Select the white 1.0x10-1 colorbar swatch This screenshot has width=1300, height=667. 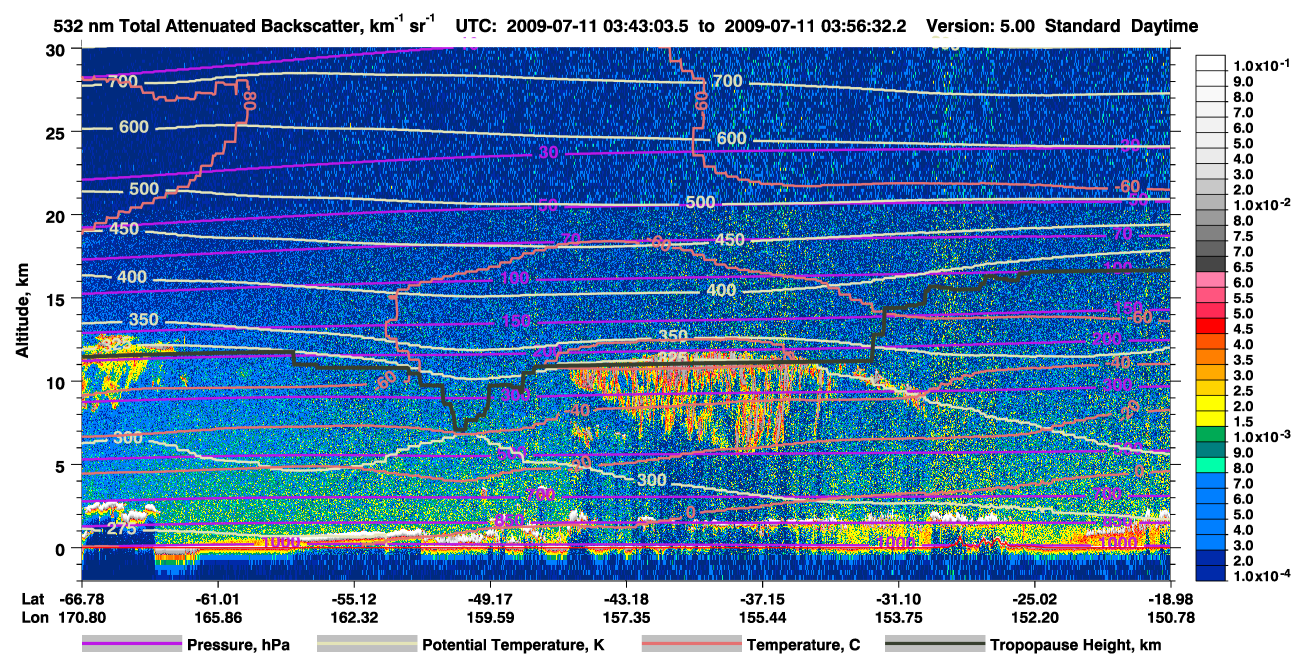1212,62
